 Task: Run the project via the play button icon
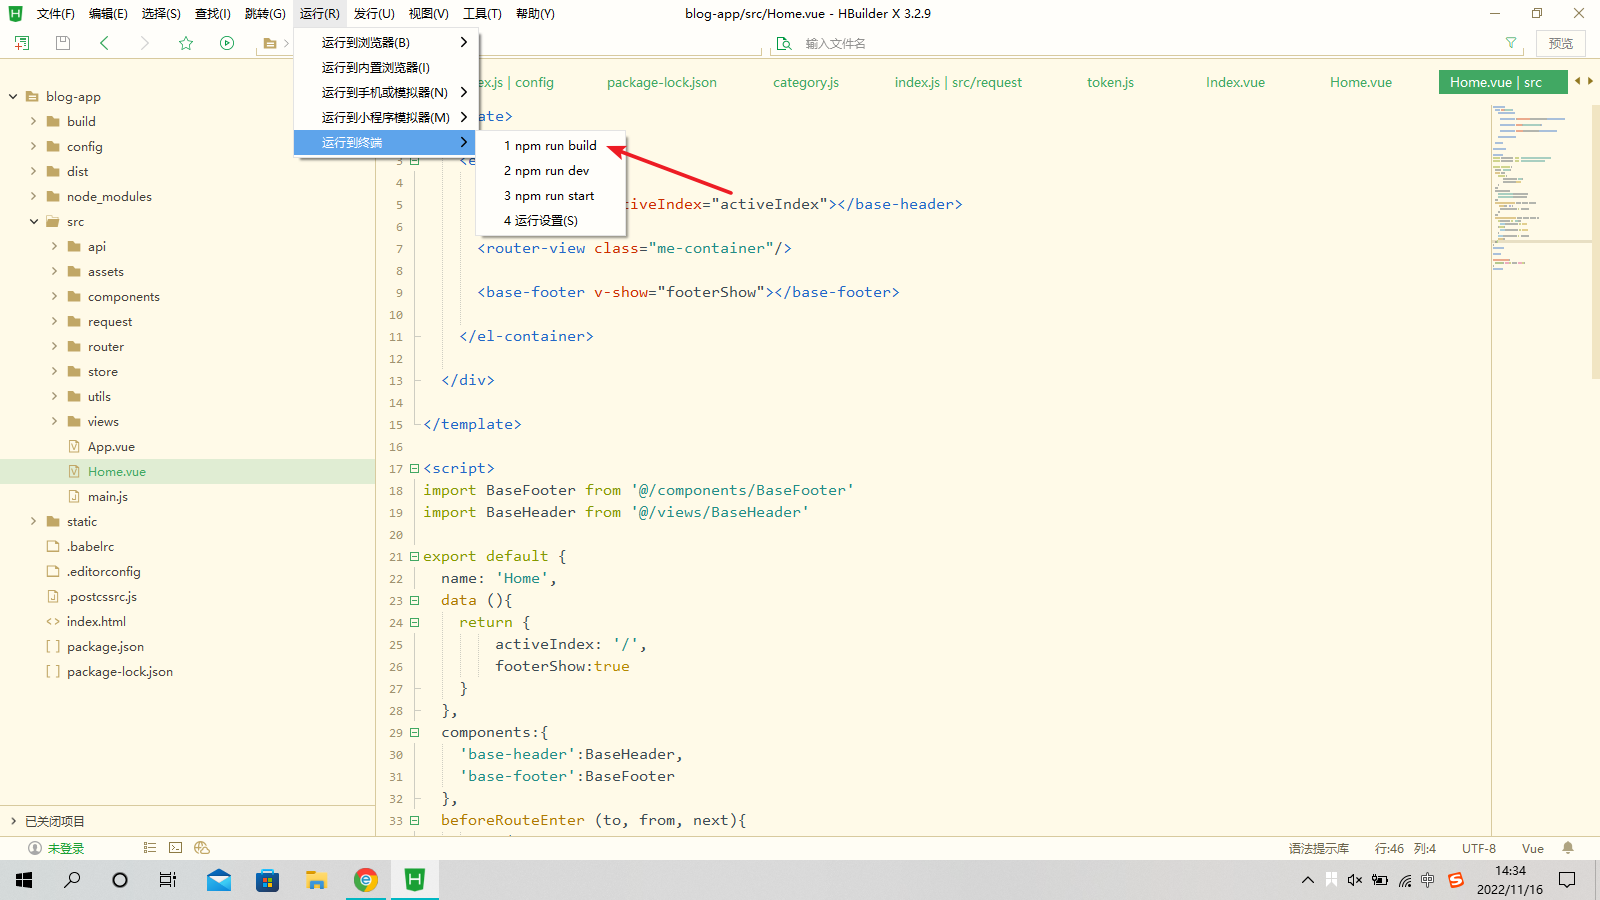click(x=227, y=43)
